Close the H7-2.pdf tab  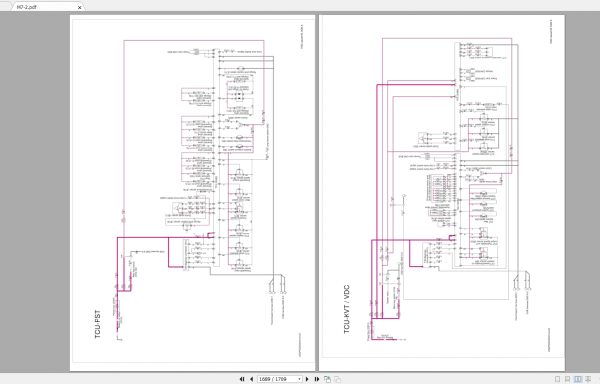pos(80,7)
